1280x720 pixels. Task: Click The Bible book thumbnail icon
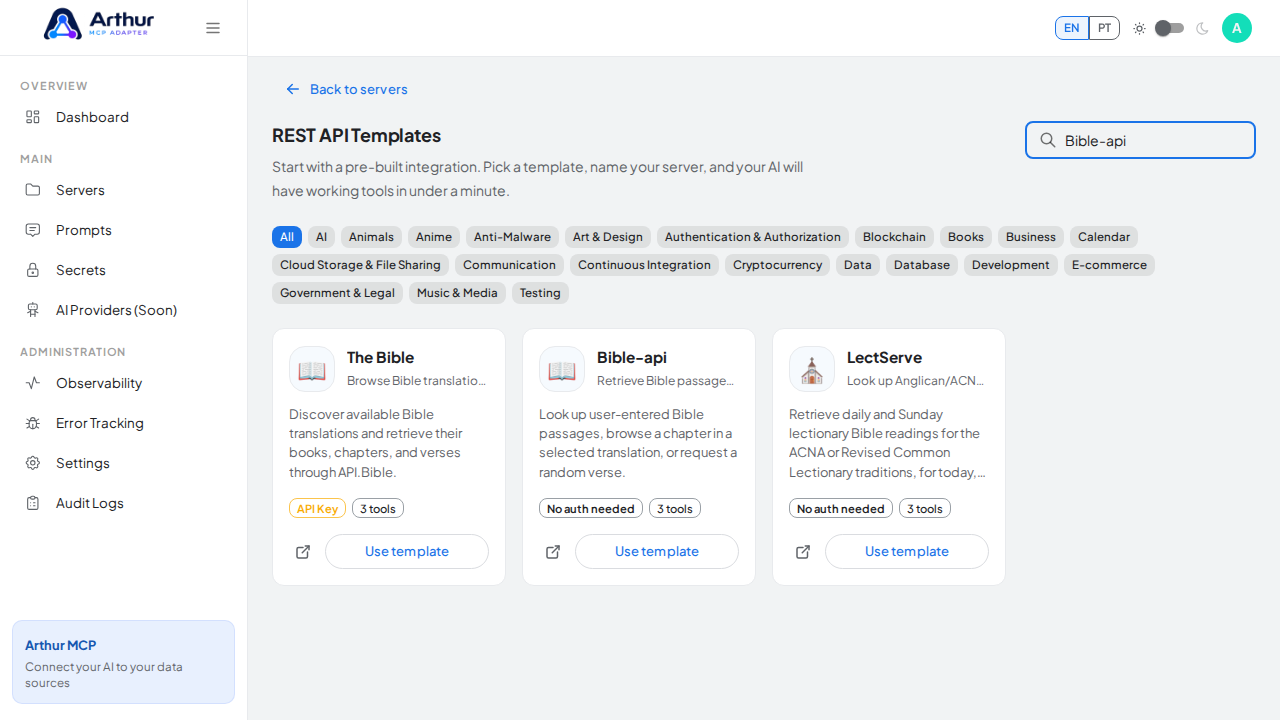point(312,369)
